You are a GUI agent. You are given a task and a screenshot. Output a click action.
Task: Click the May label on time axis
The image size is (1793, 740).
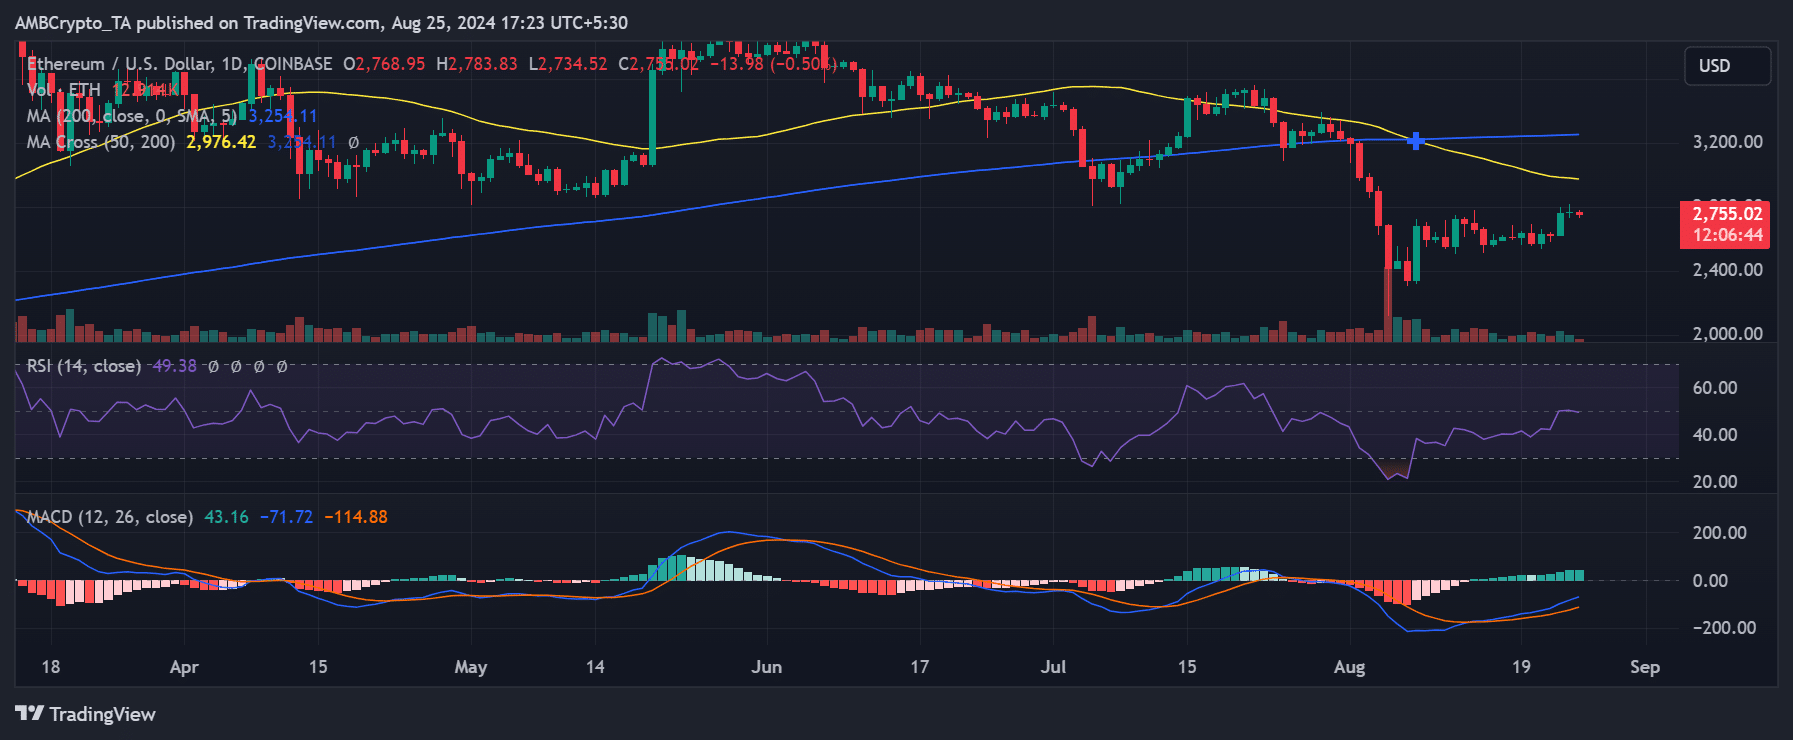coord(470,667)
